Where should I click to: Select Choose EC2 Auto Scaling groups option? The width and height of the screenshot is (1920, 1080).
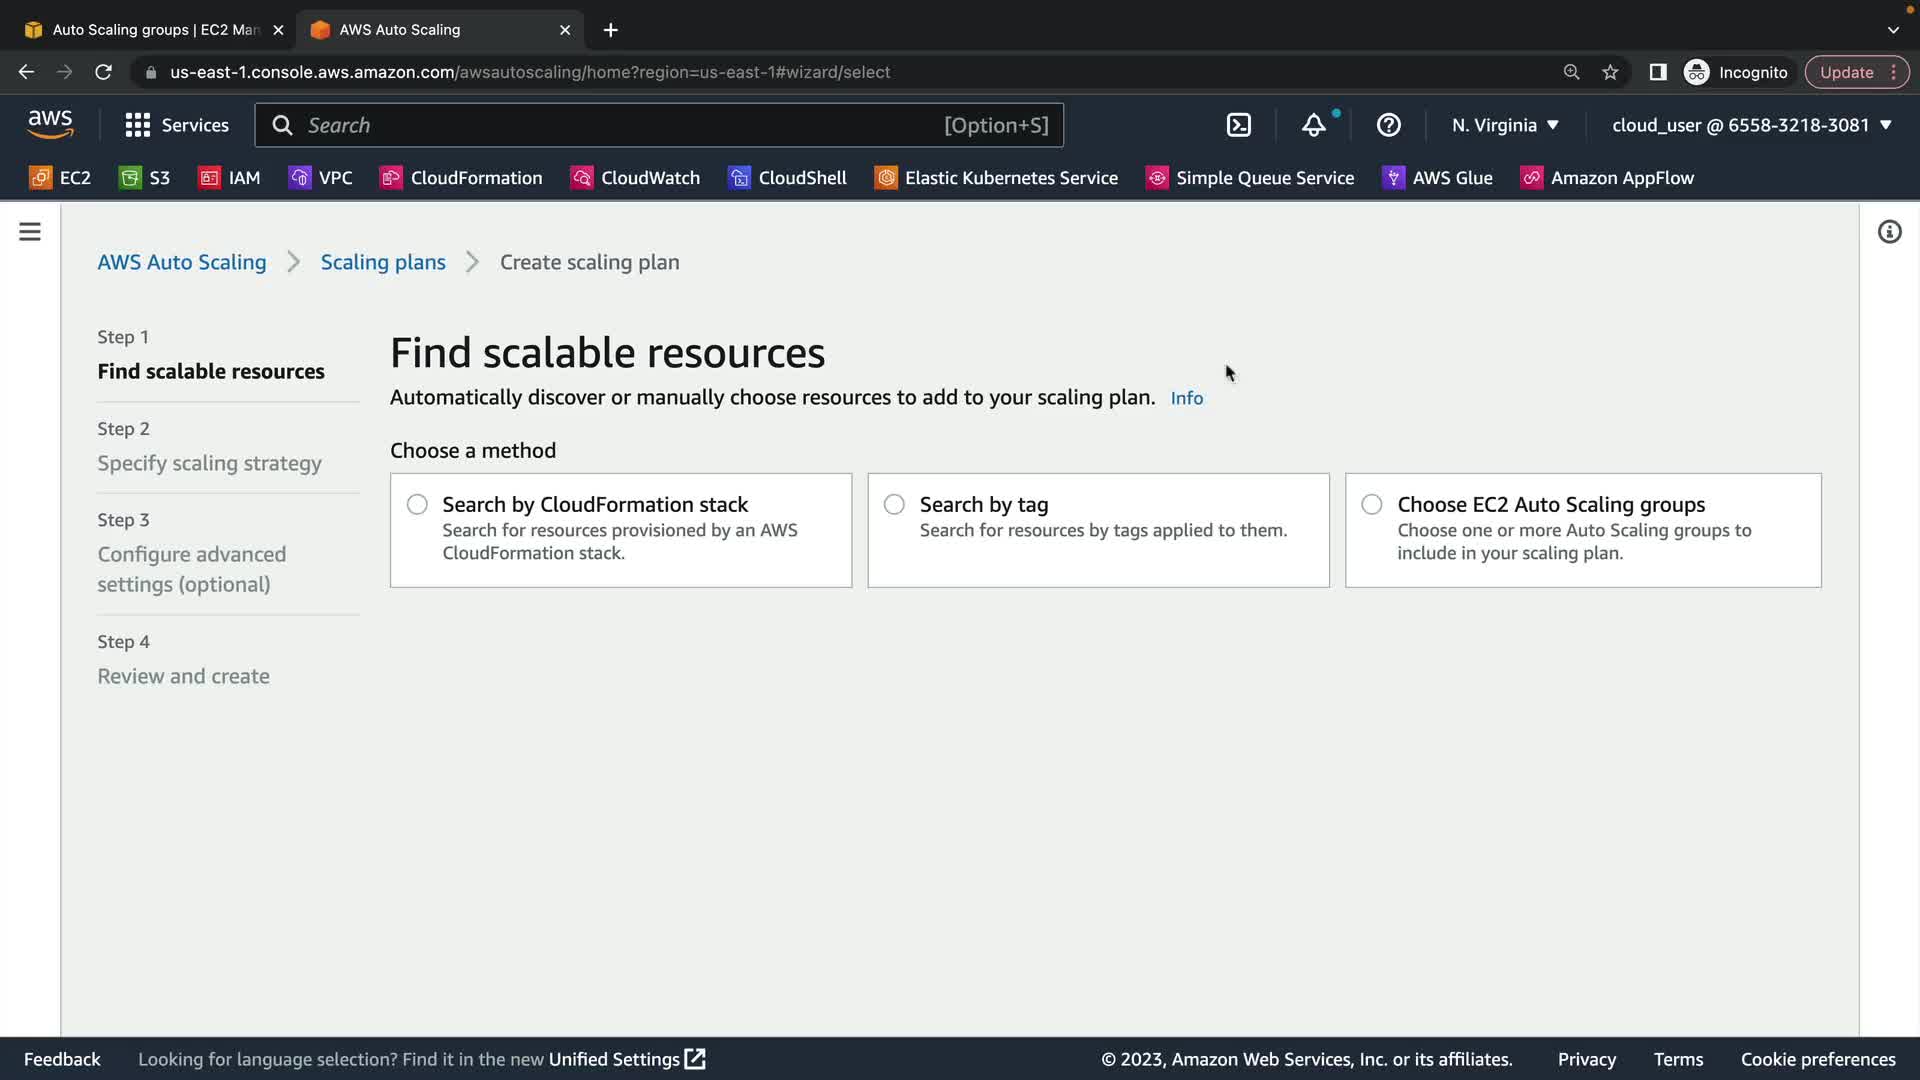click(1372, 505)
